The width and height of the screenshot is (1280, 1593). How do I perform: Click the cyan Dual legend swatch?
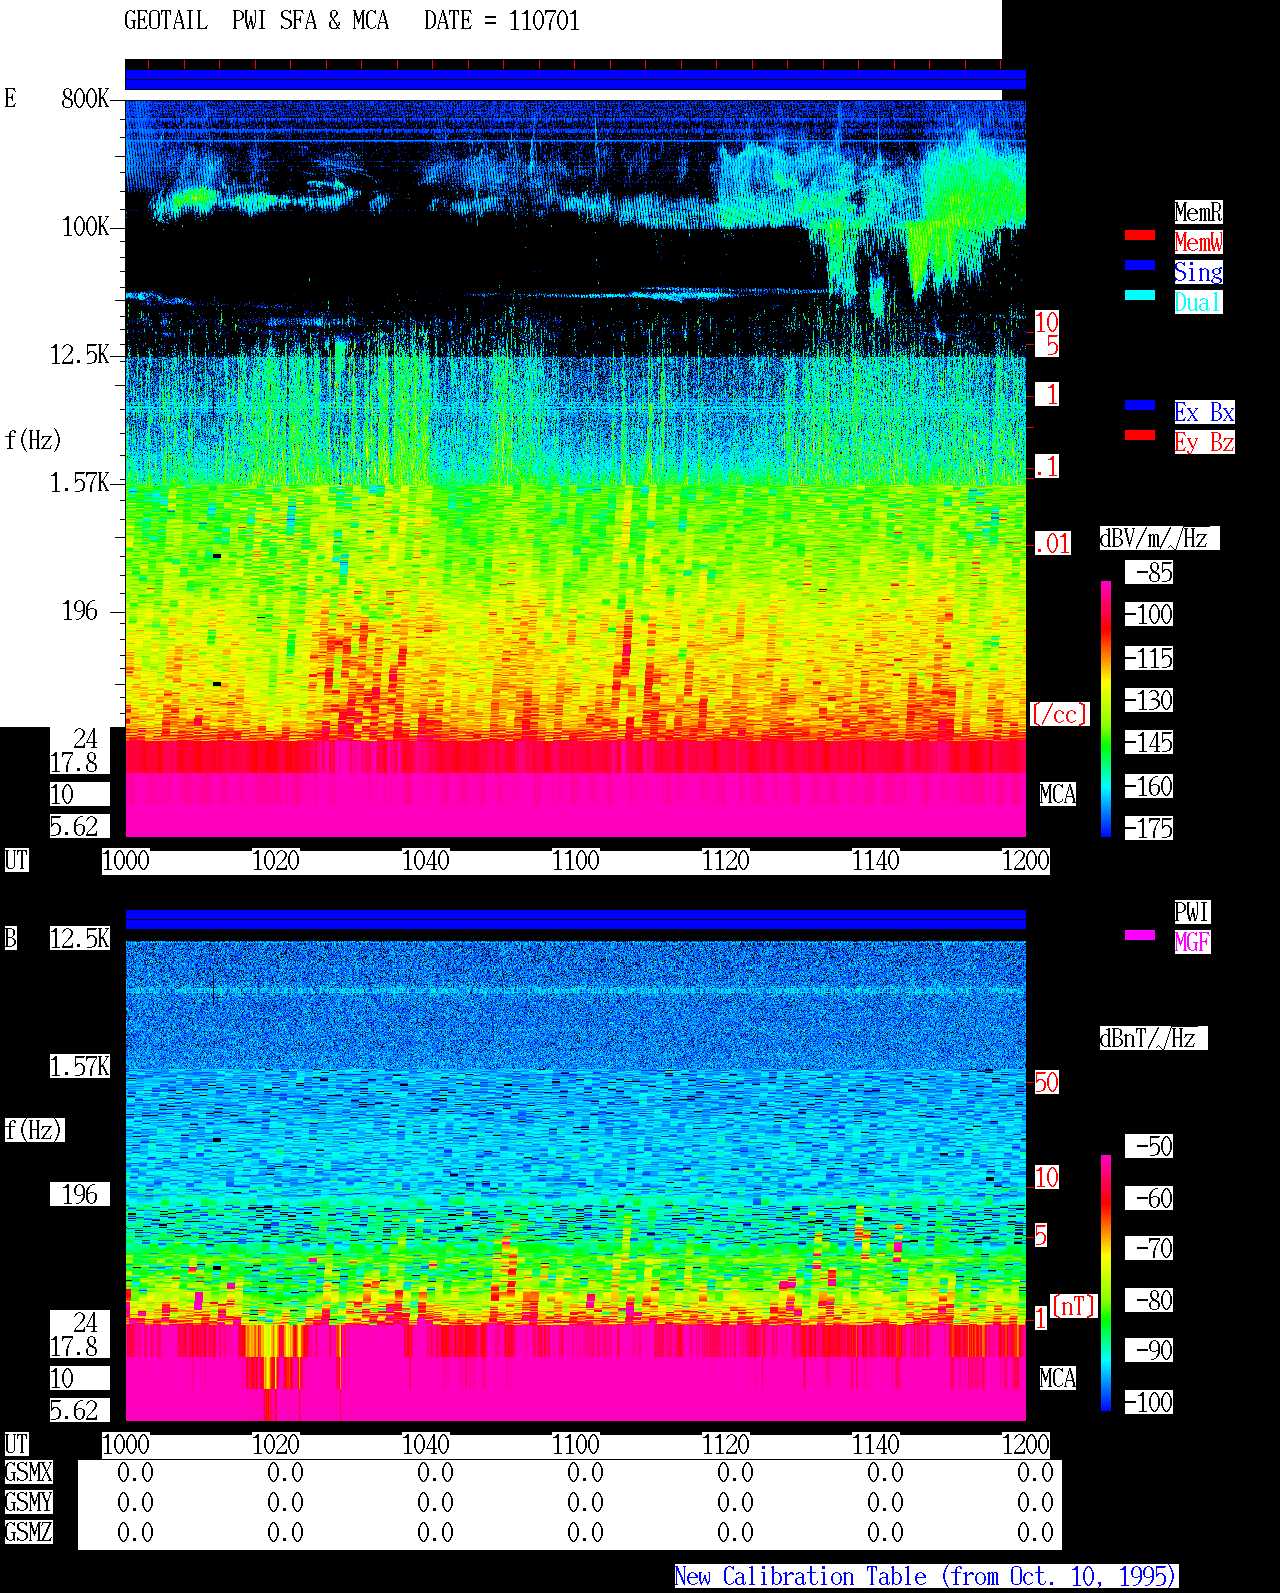tap(1140, 295)
